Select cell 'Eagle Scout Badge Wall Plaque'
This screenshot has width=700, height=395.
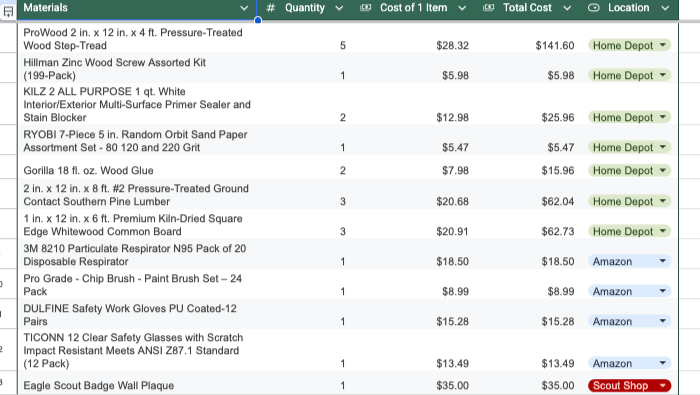137,385
